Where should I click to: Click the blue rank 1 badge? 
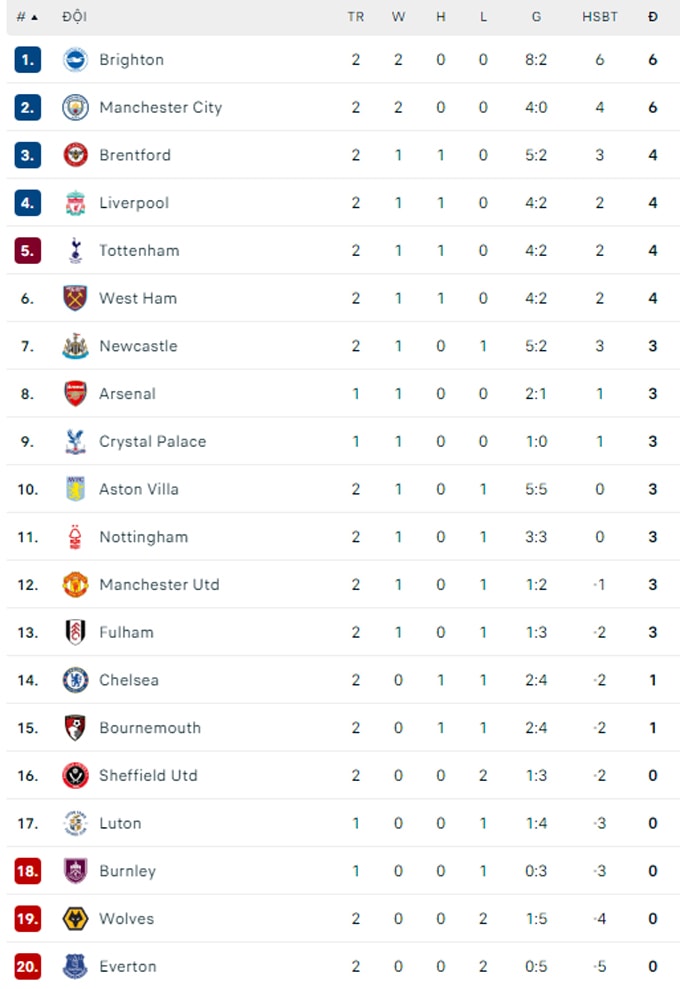point(28,60)
